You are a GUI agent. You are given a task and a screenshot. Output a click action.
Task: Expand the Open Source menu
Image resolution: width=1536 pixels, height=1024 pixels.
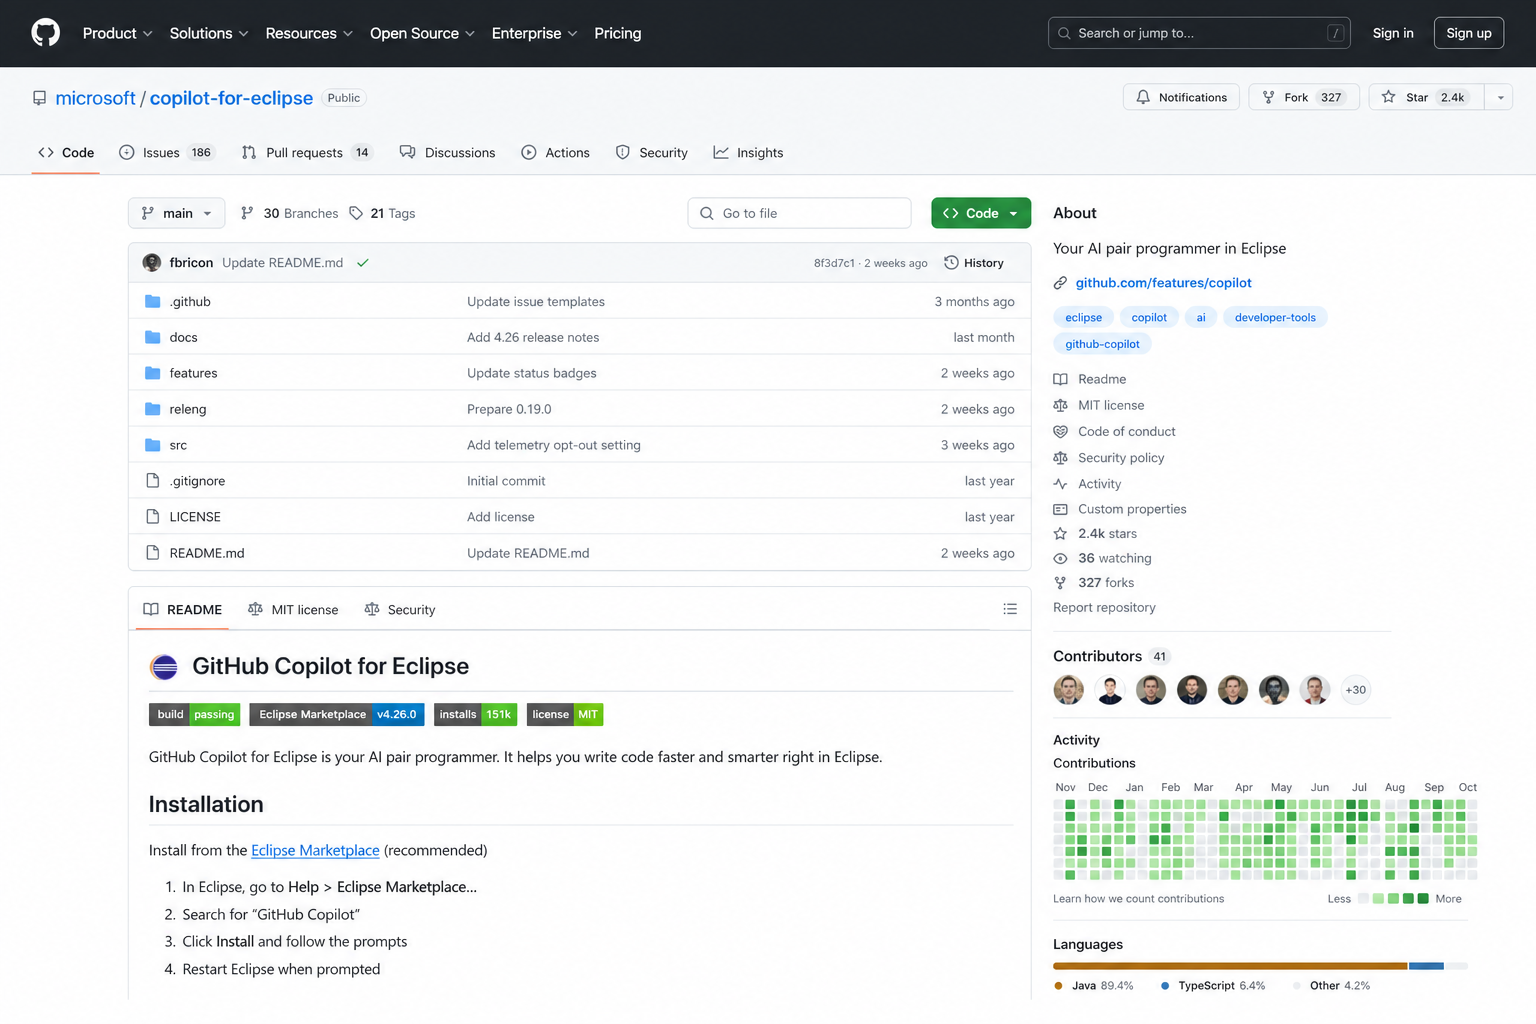(422, 33)
